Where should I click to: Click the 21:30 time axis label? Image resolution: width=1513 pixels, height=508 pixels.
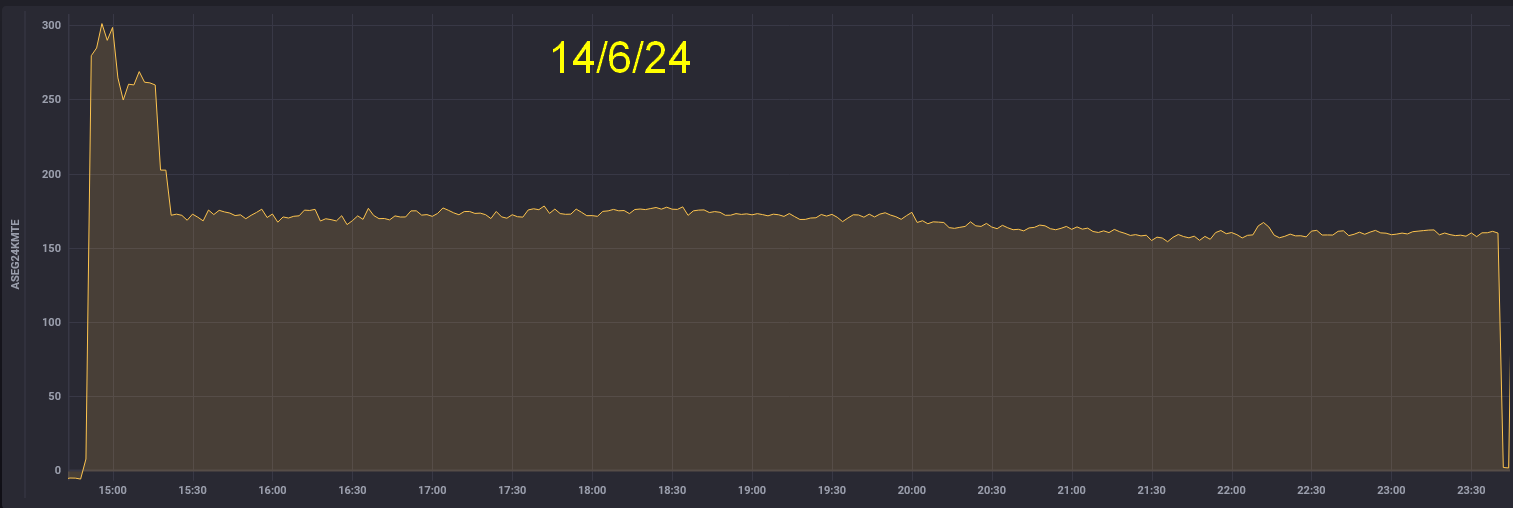pyautogui.click(x=1152, y=490)
